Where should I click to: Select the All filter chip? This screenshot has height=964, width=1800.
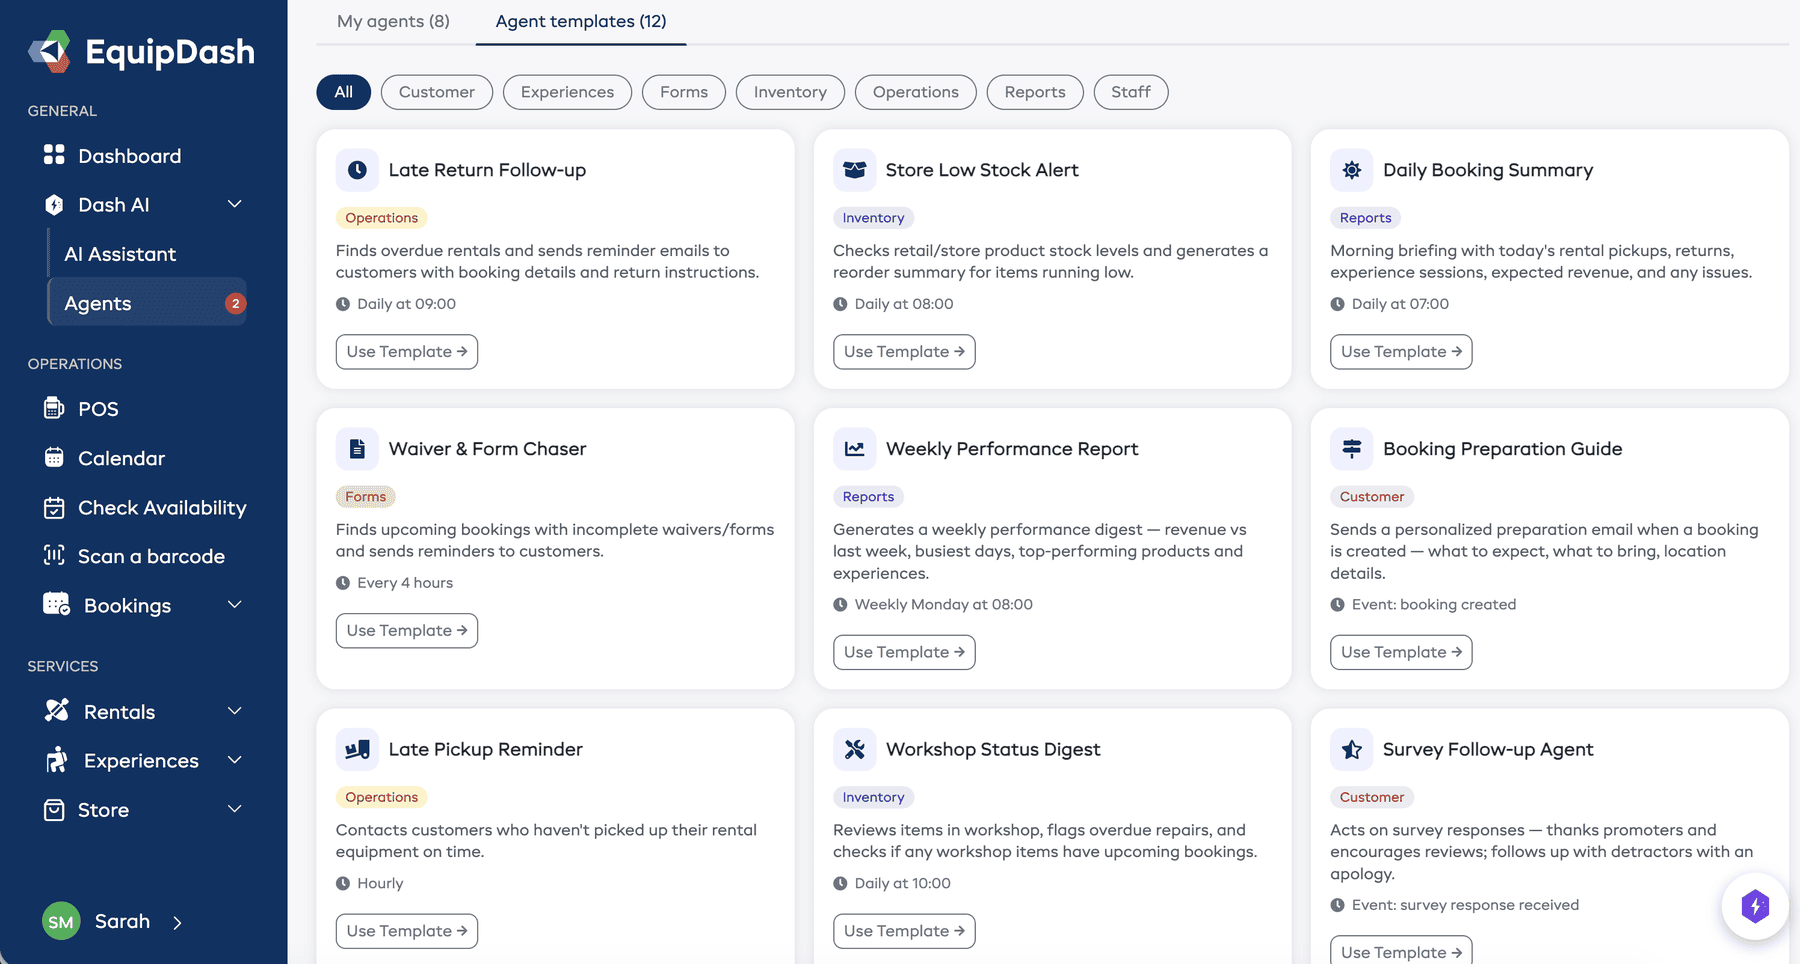(343, 92)
